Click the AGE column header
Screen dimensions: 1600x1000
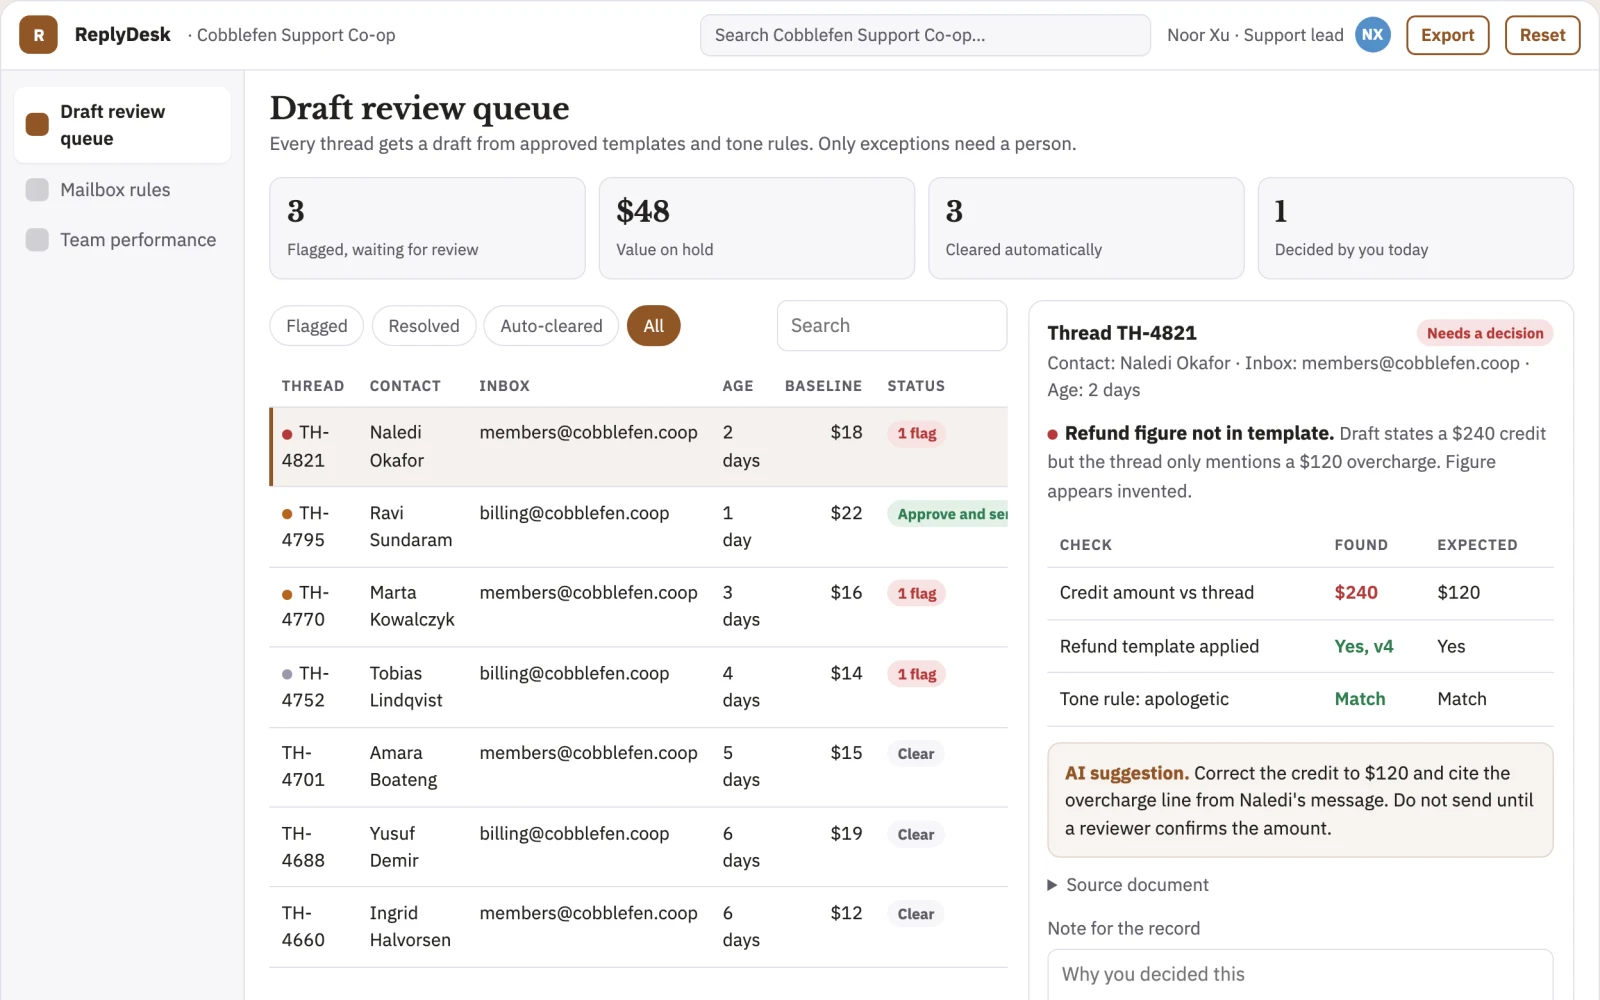point(738,386)
